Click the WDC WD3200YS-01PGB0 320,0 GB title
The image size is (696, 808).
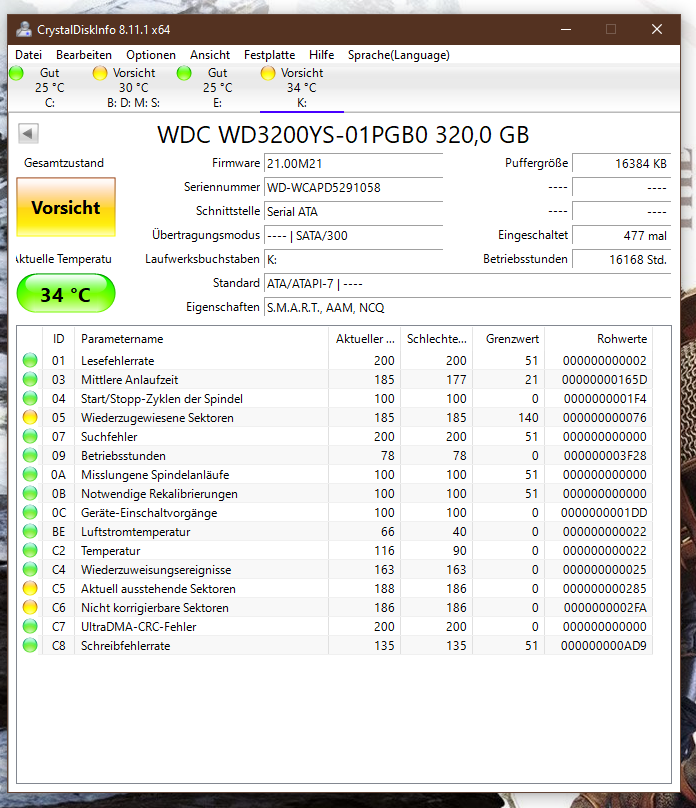[343, 134]
